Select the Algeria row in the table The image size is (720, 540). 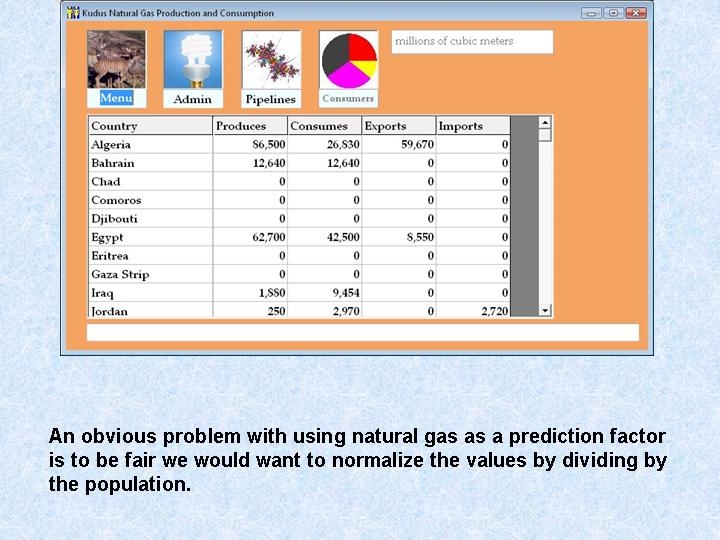pos(150,145)
